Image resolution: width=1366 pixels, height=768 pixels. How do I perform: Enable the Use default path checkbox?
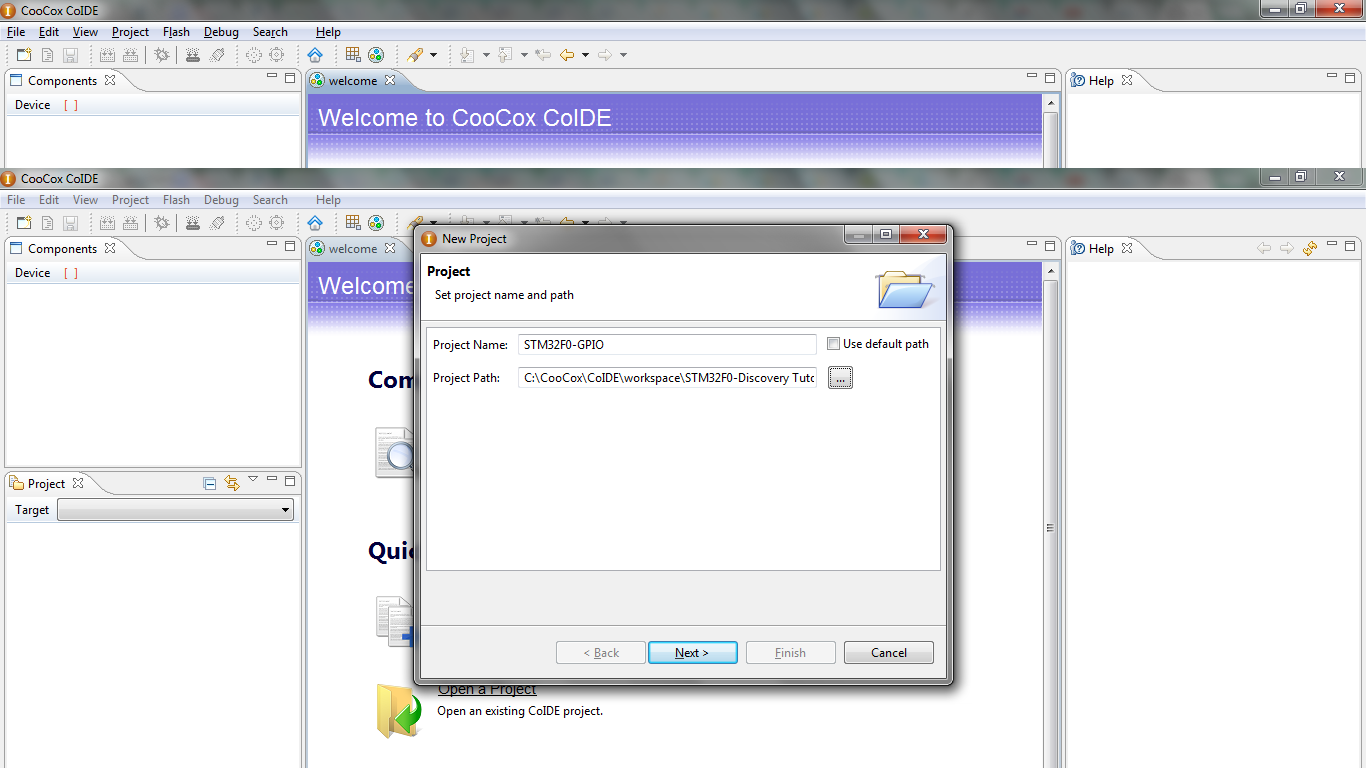(834, 344)
